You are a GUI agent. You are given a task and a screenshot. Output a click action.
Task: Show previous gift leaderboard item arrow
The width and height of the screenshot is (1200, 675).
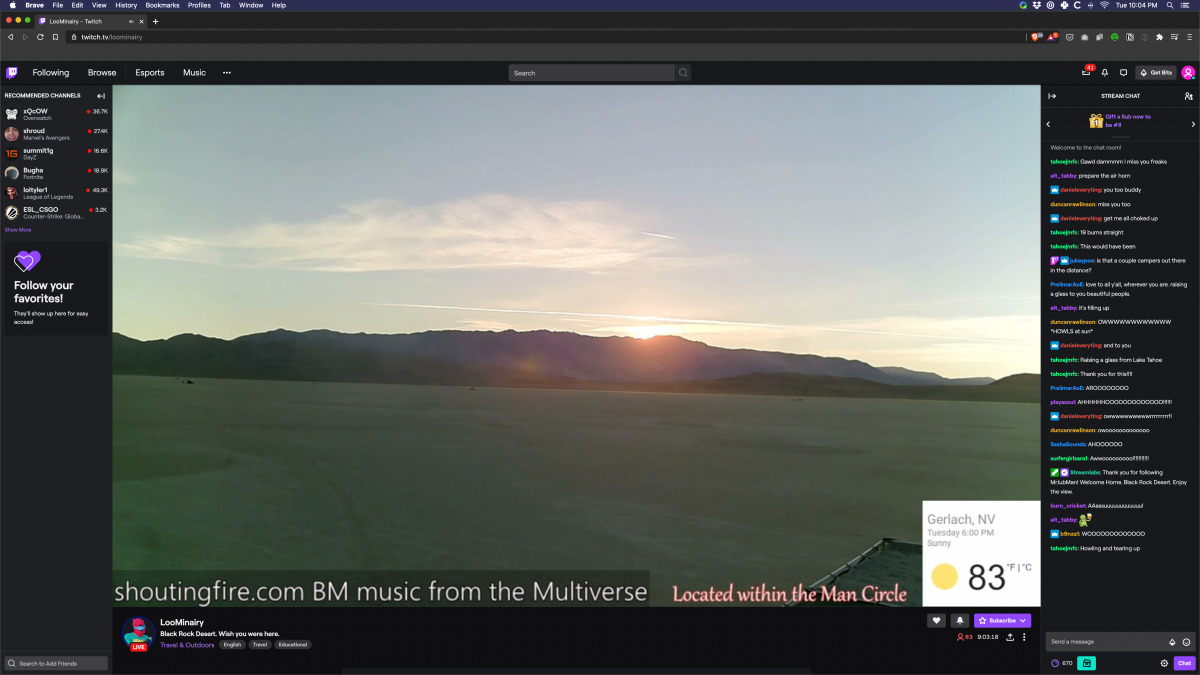(1048, 124)
